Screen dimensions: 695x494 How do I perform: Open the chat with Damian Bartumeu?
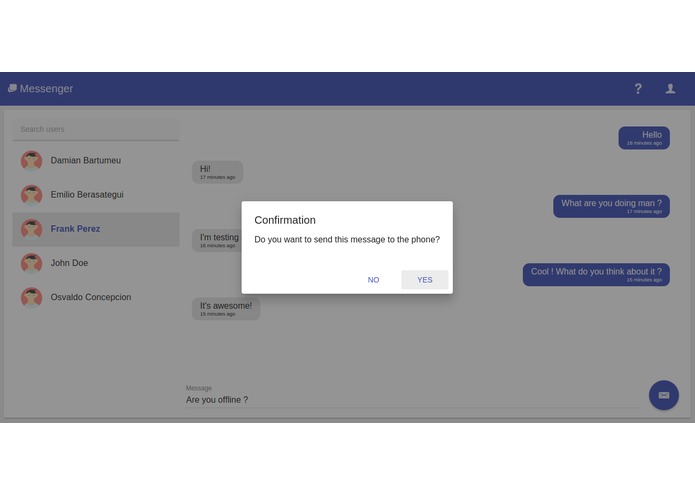pos(96,160)
